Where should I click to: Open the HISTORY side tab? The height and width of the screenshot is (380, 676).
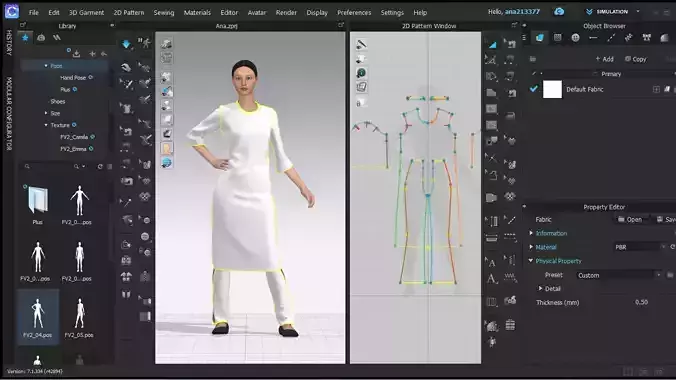pos(8,42)
